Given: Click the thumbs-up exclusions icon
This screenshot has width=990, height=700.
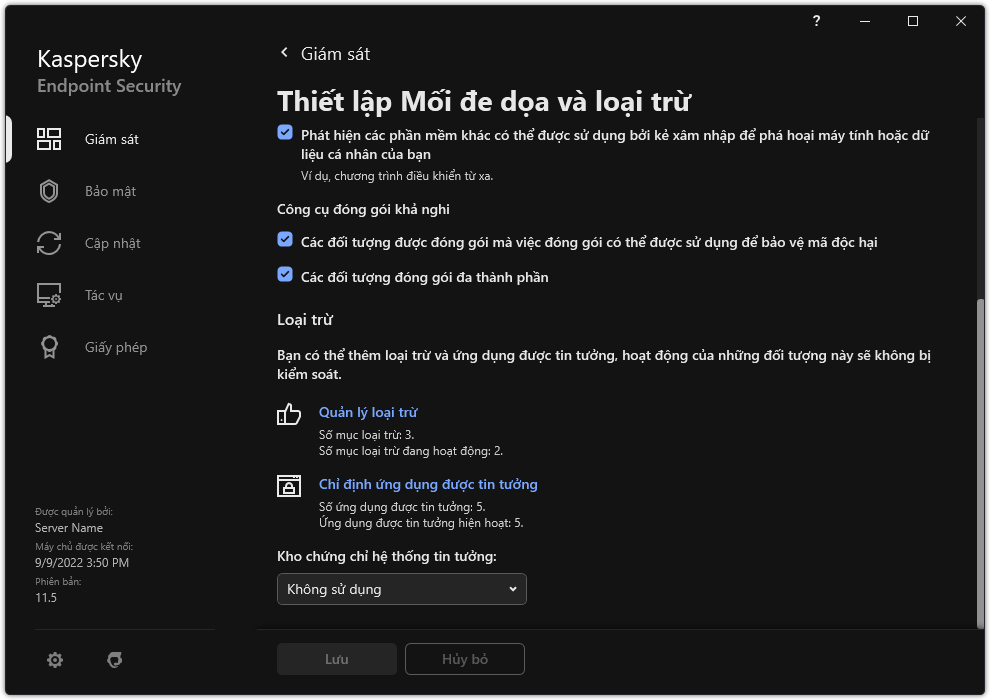Looking at the screenshot, I should [x=289, y=415].
